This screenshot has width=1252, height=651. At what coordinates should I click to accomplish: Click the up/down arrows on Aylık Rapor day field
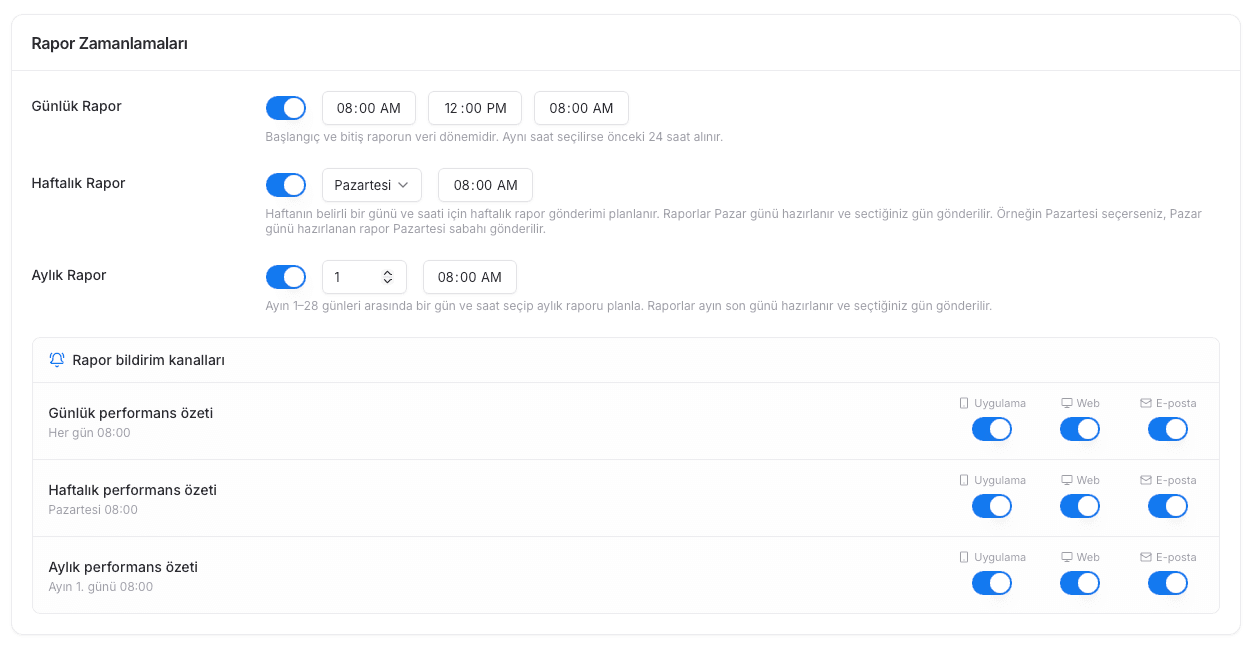[388, 277]
